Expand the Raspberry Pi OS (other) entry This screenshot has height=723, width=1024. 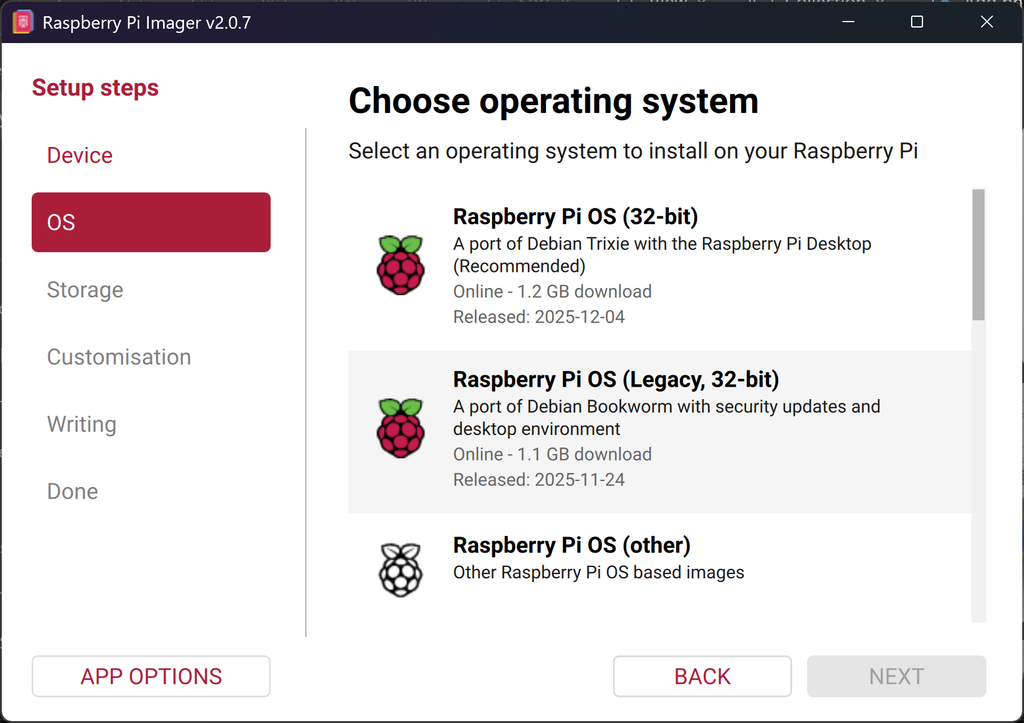click(660, 568)
